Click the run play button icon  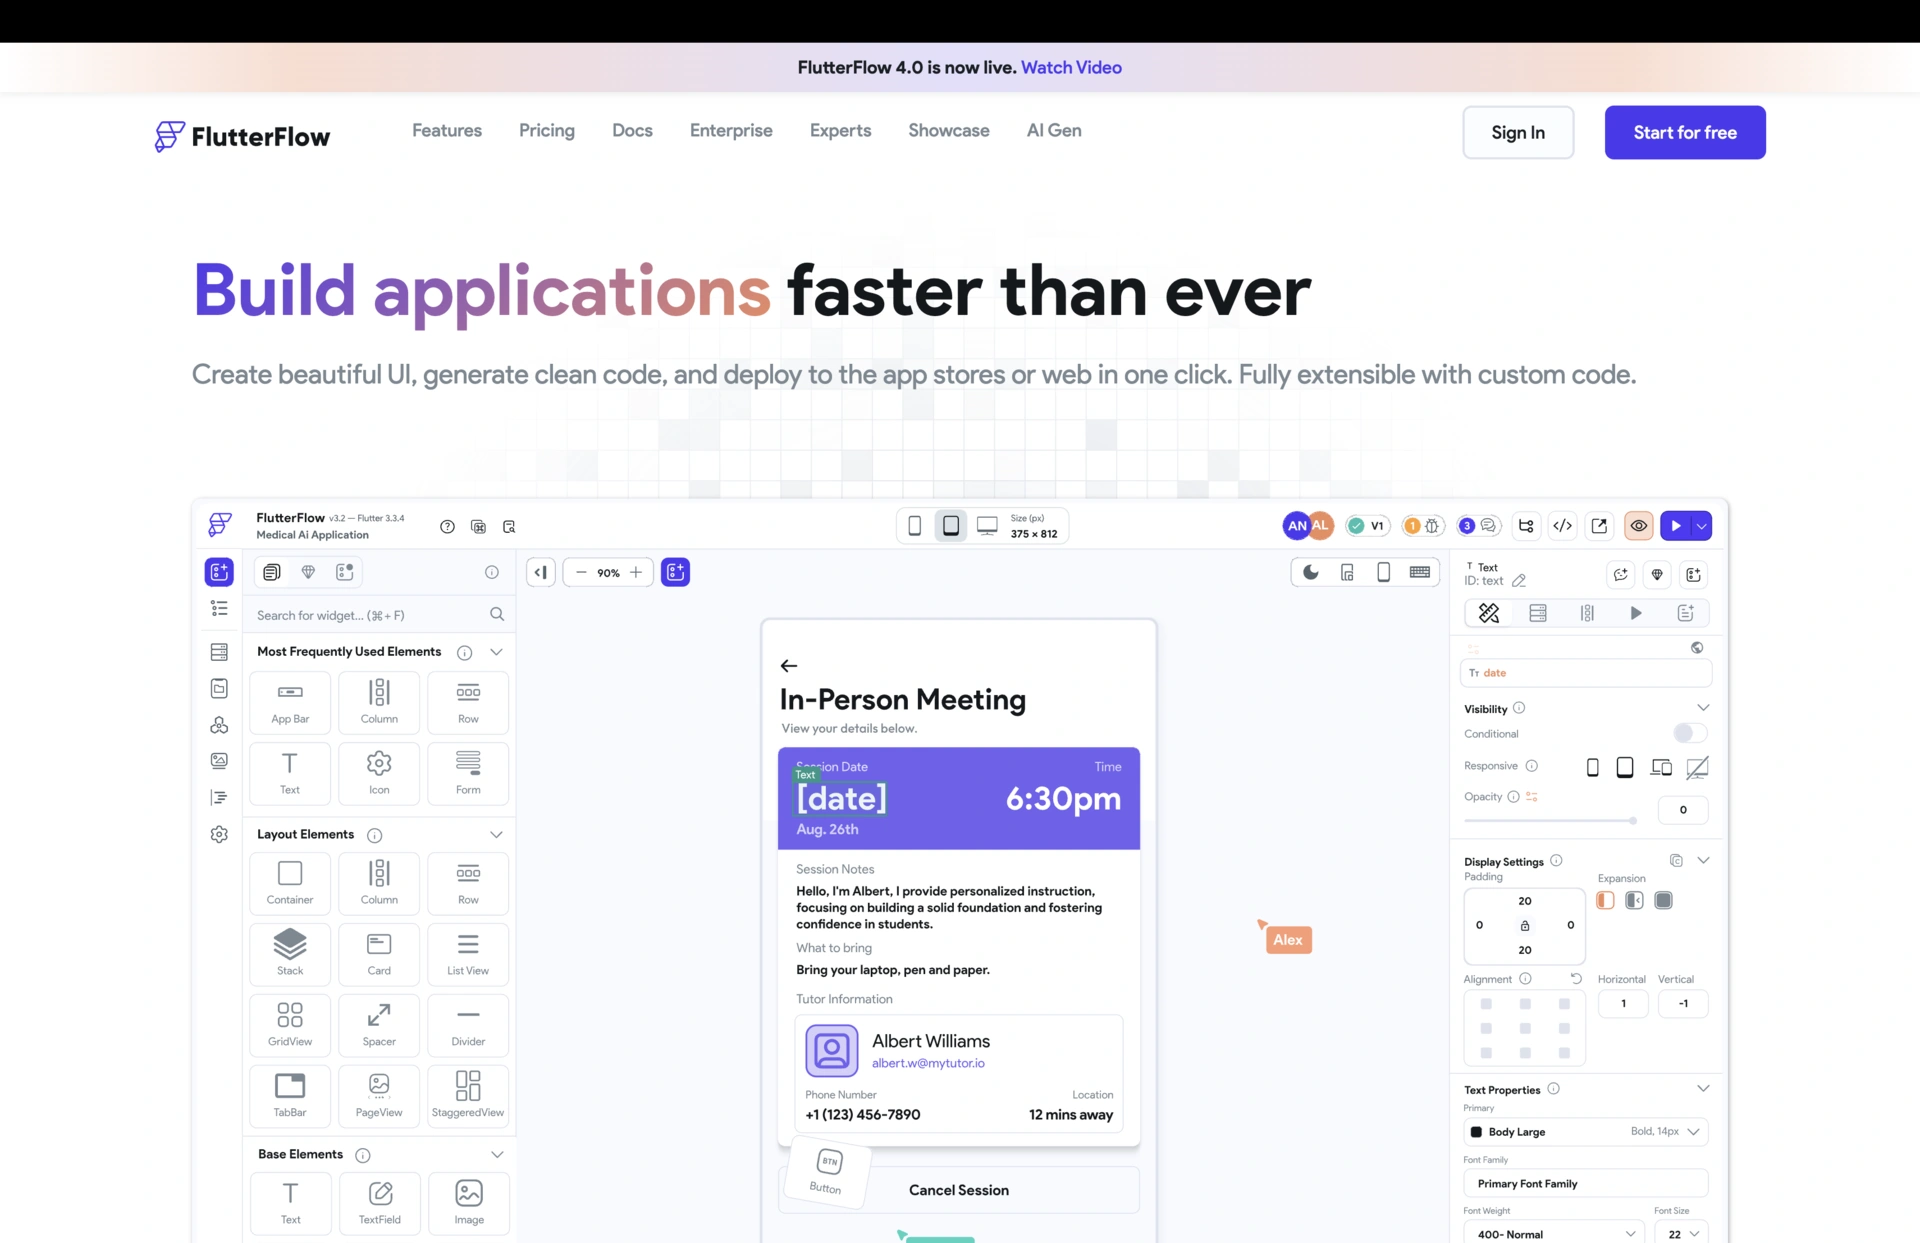coord(1676,526)
